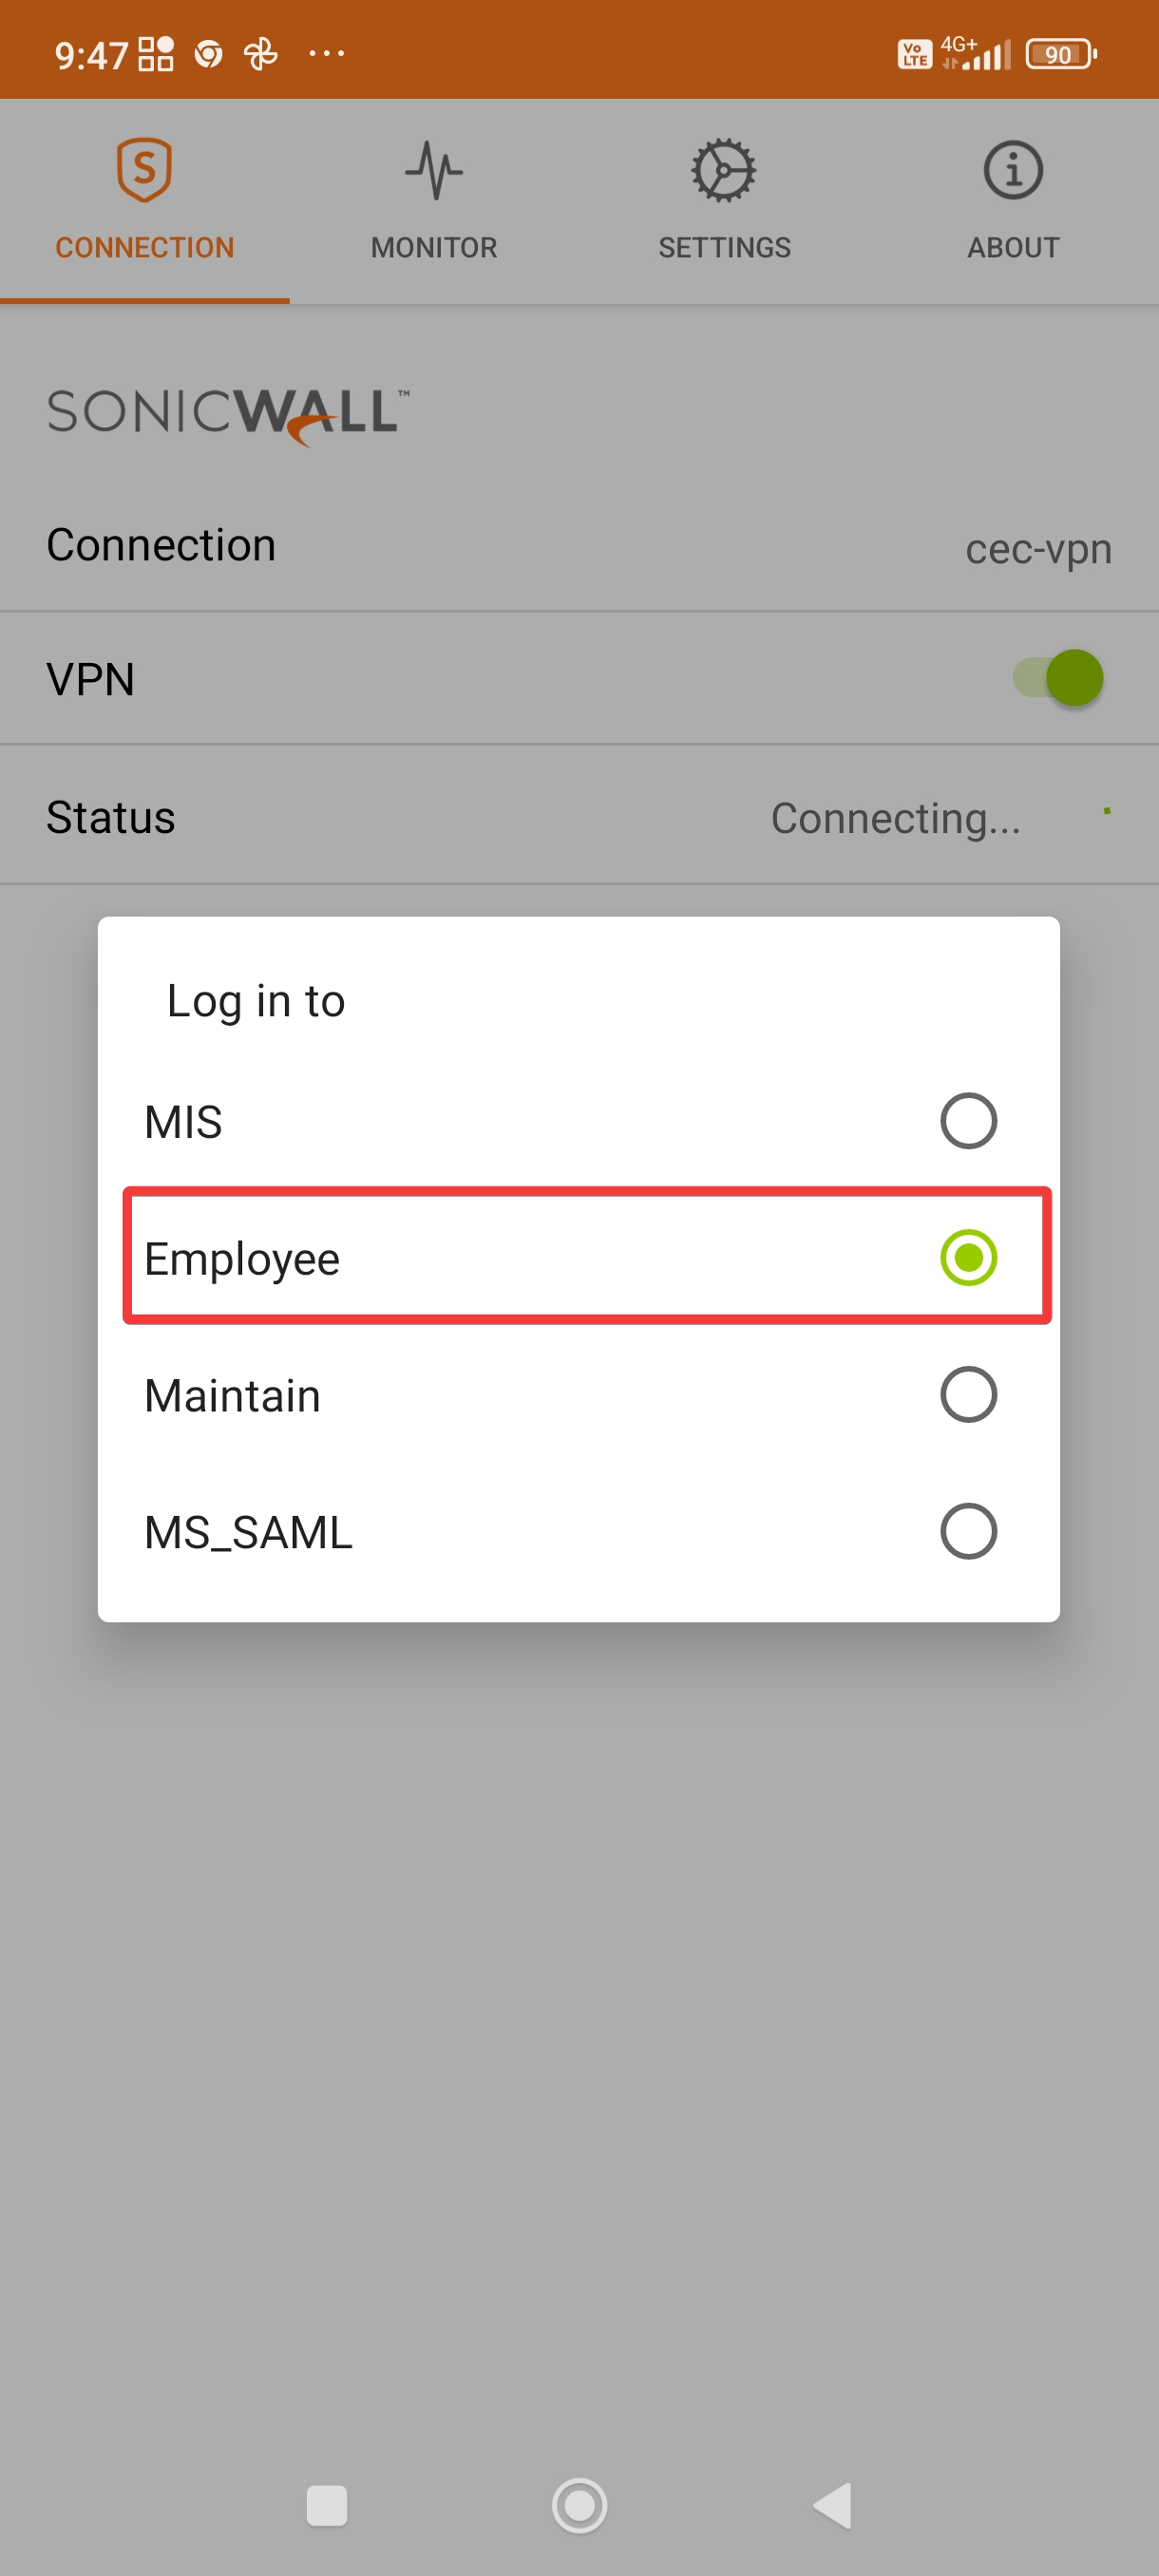Switch to the MONITOR tab label
This screenshot has height=2576, width=1159.
434,247
